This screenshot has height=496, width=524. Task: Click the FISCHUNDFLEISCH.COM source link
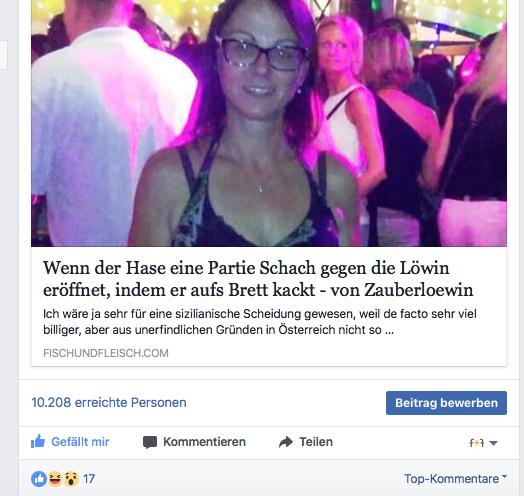point(106,353)
